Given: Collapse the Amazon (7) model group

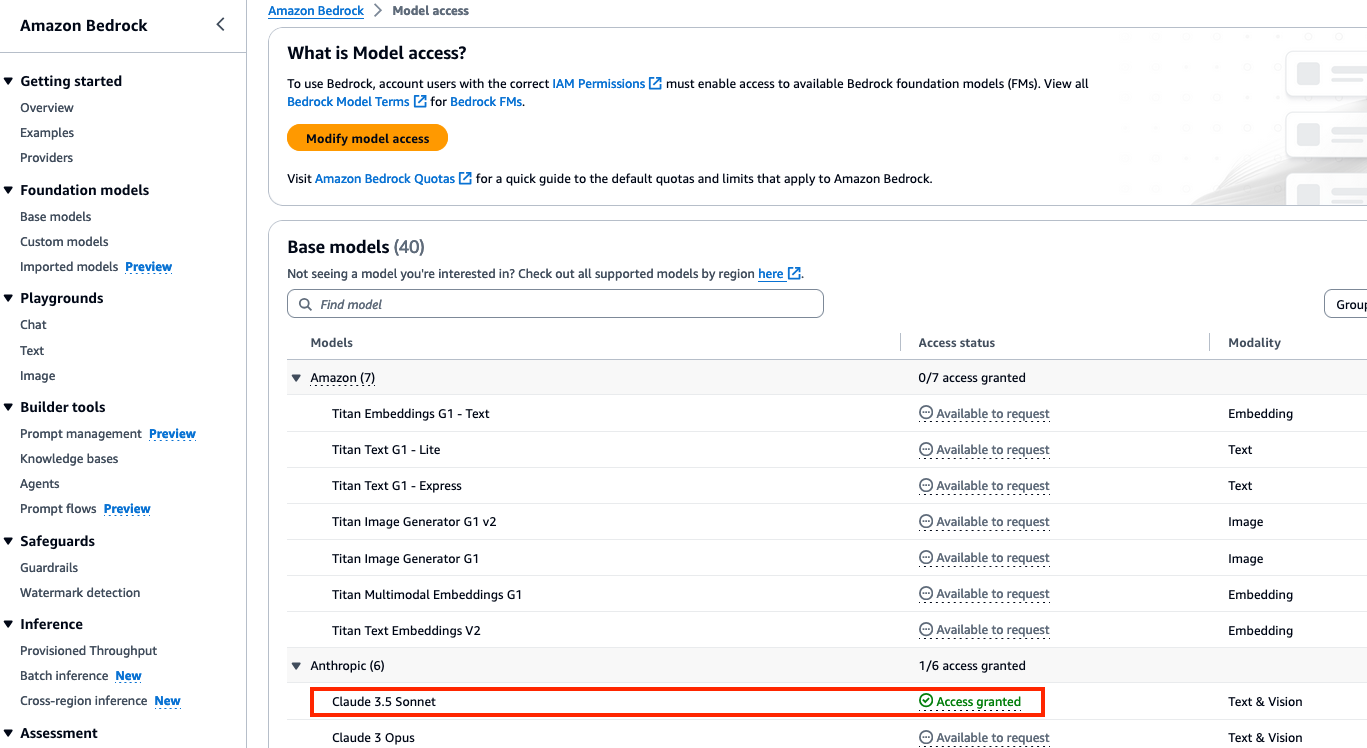Looking at the screenshot, I should 296,378.
